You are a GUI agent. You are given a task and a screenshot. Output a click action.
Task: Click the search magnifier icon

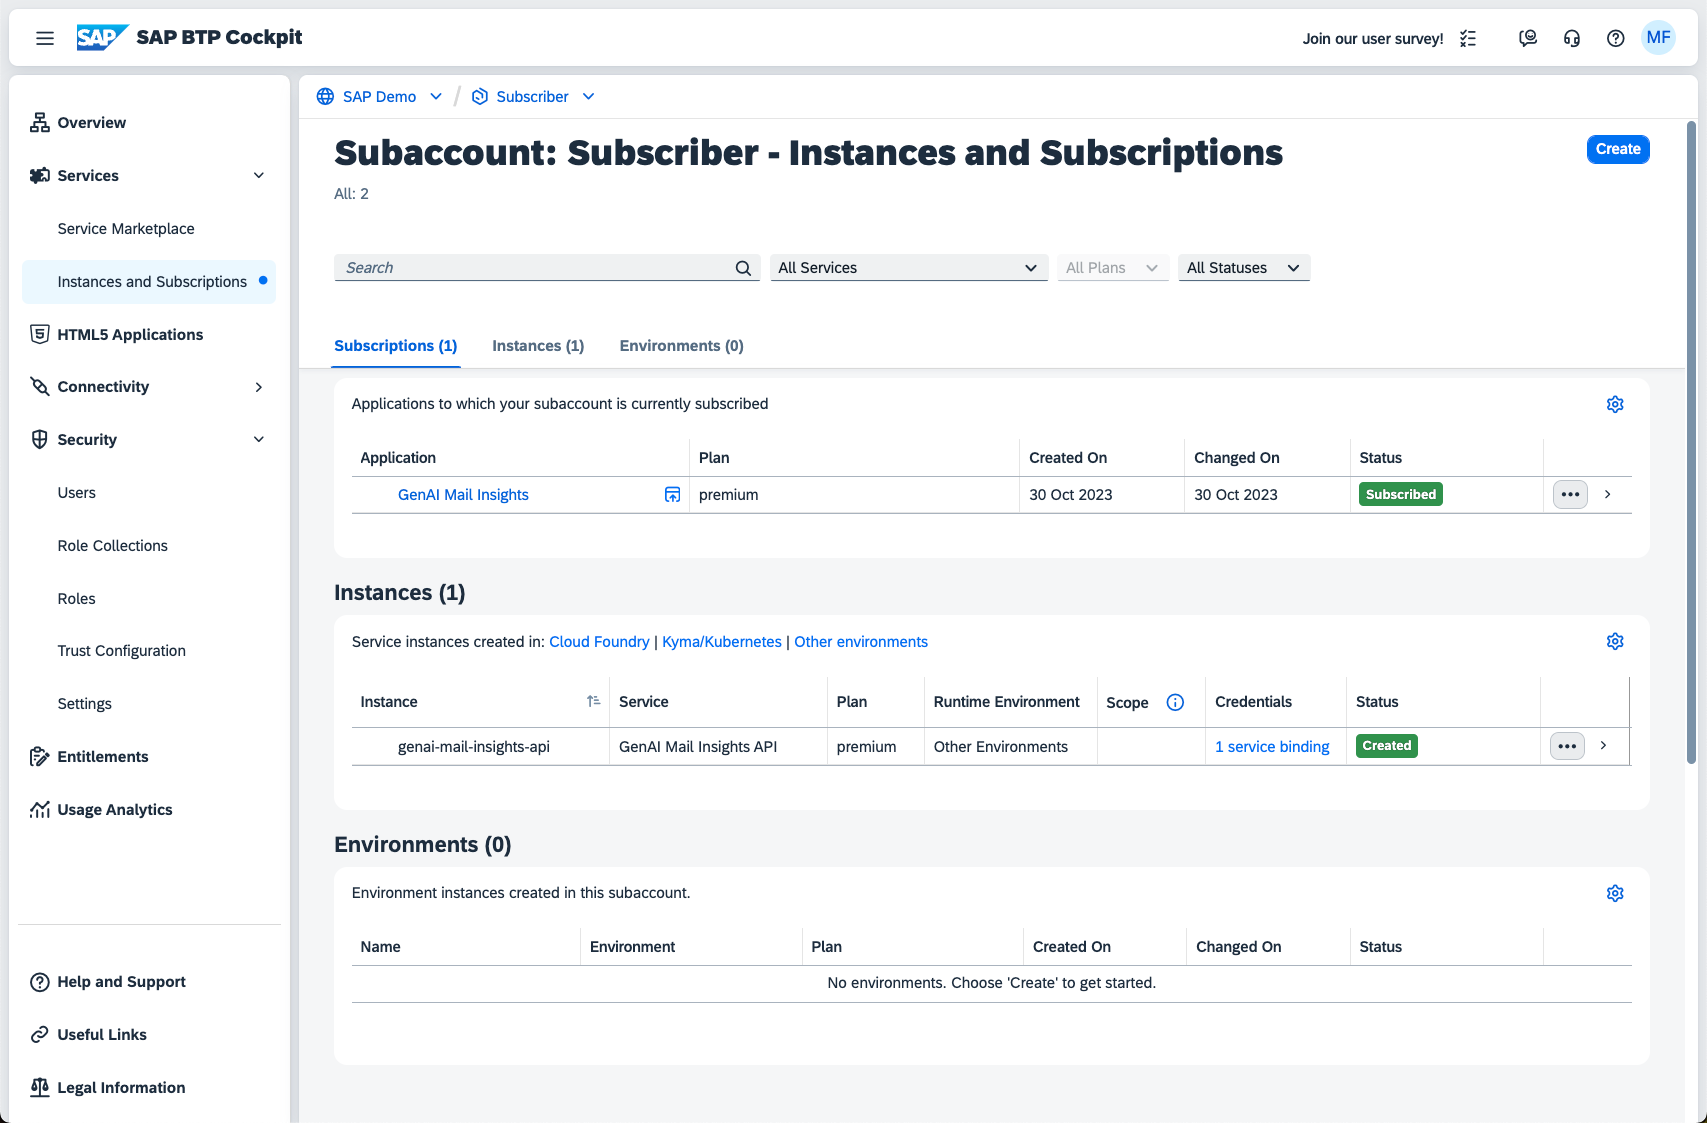tap(743, 268)
